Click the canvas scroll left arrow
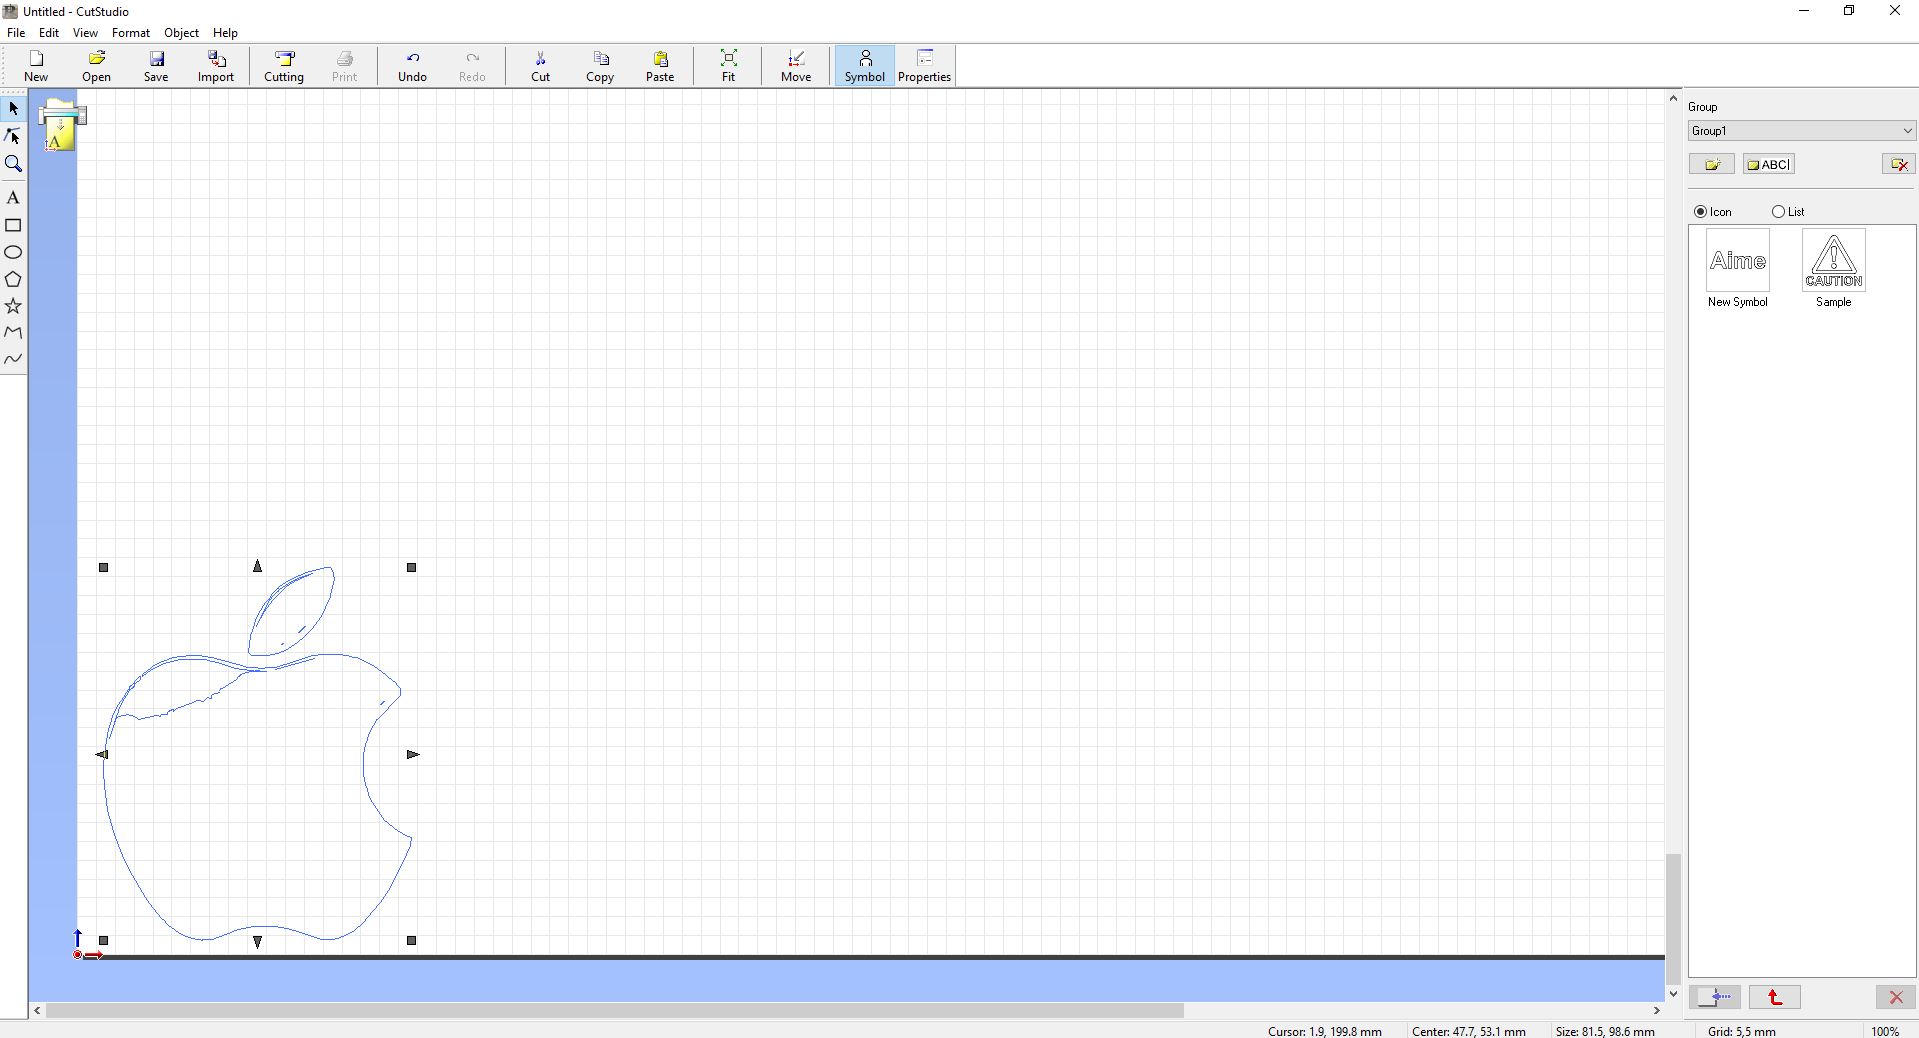Viewport: 1919px width, 1038px height. pos(37,1010)
